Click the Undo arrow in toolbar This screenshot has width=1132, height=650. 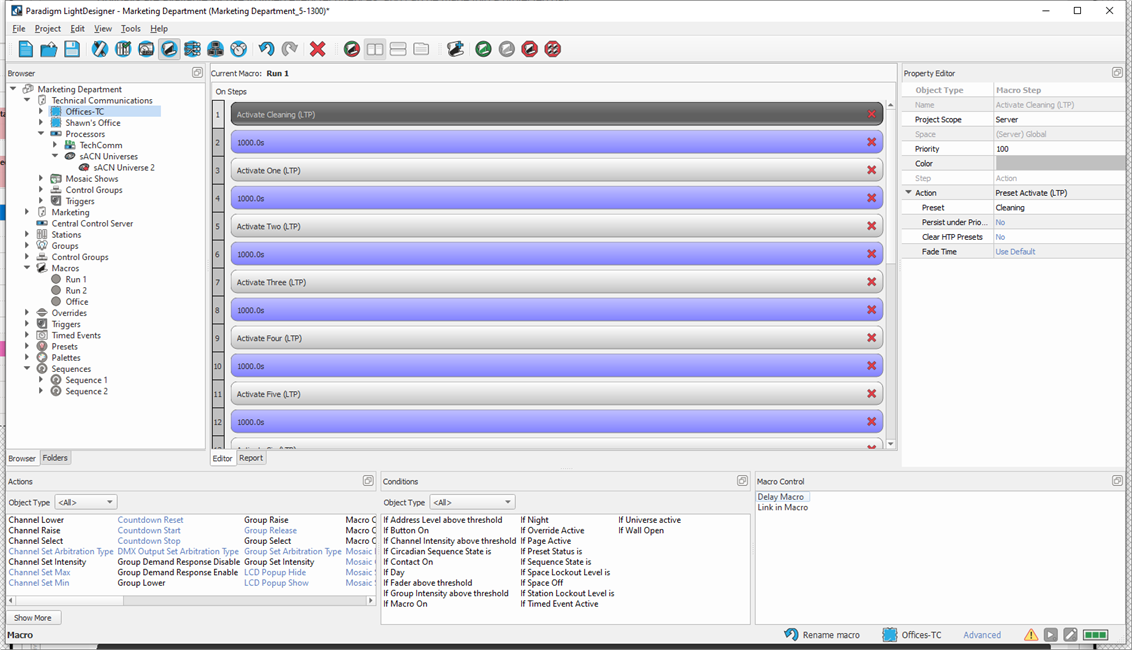pos(266,49)
